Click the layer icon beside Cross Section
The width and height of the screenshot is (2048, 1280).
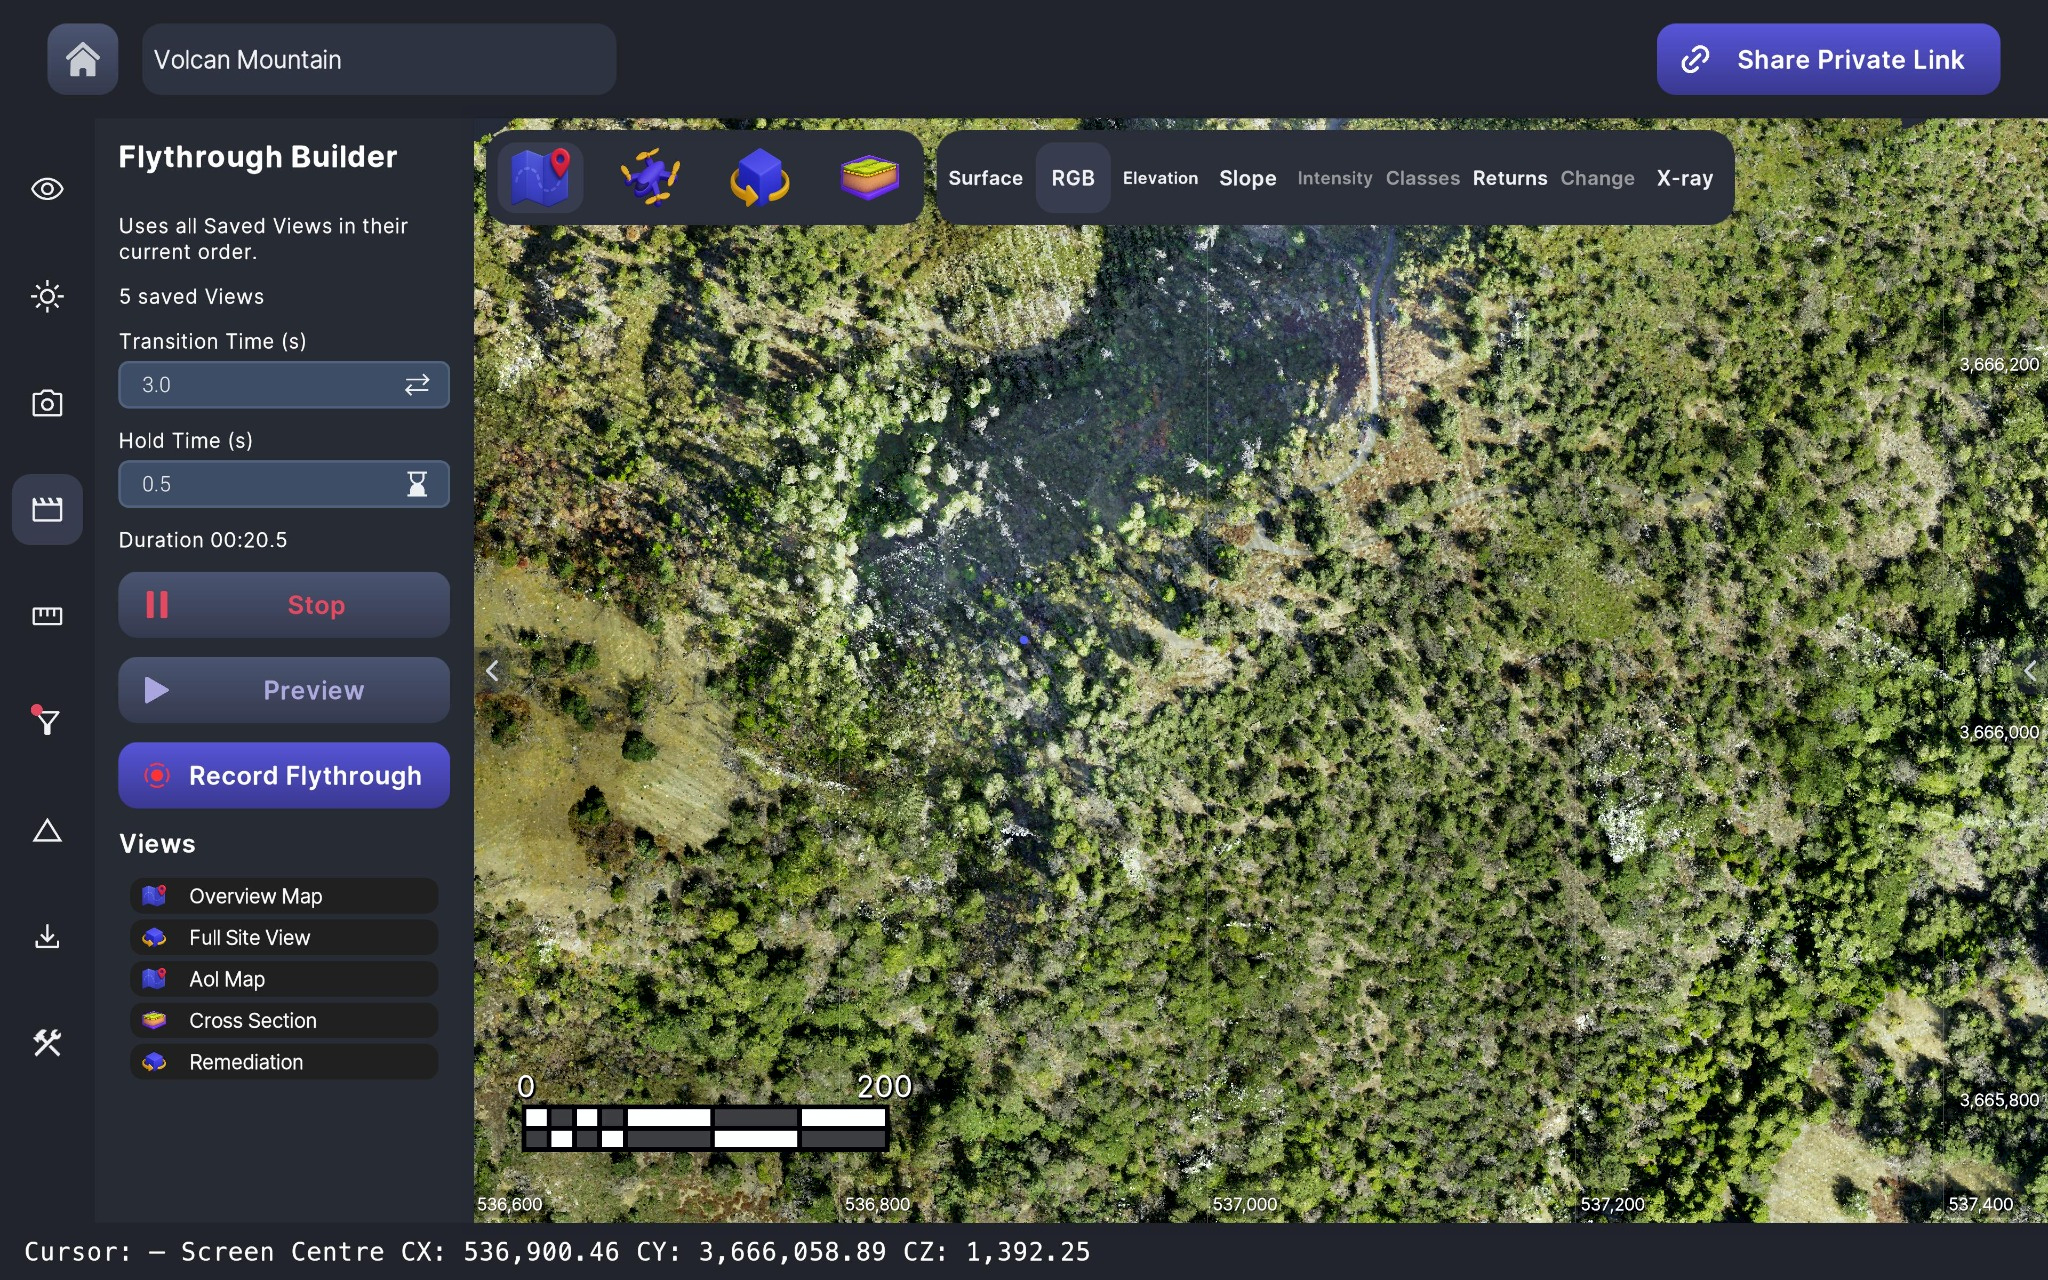coord(154,1021)
